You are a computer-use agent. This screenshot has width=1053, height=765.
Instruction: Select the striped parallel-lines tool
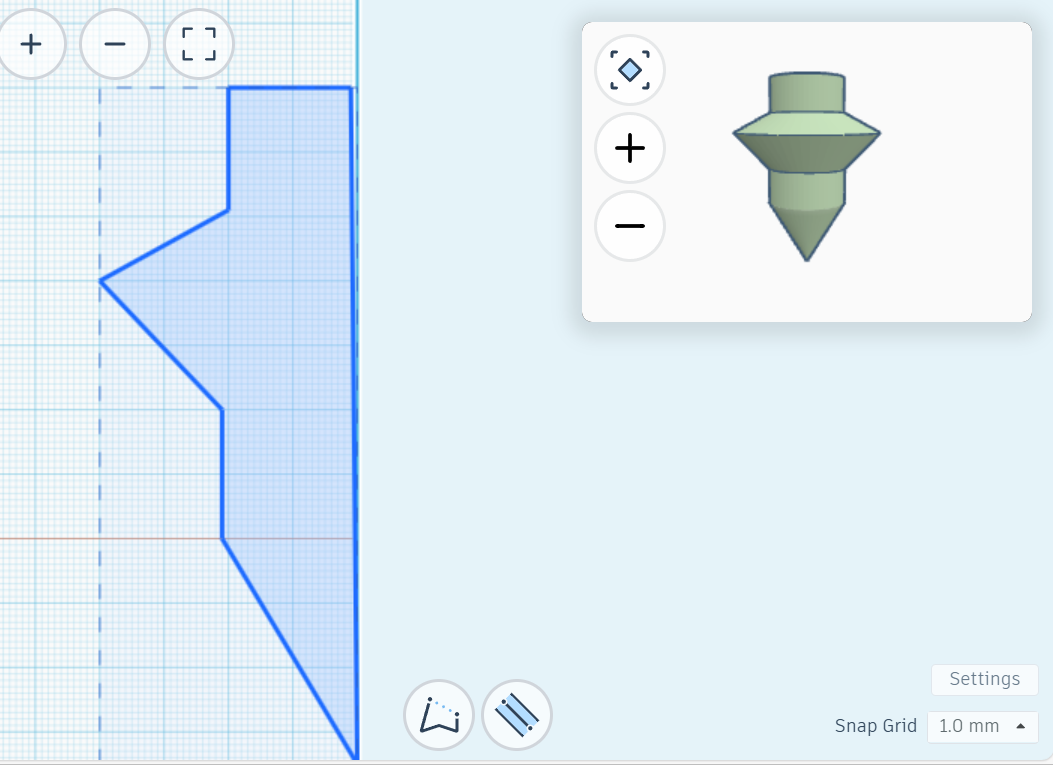(x=517, y=715)
